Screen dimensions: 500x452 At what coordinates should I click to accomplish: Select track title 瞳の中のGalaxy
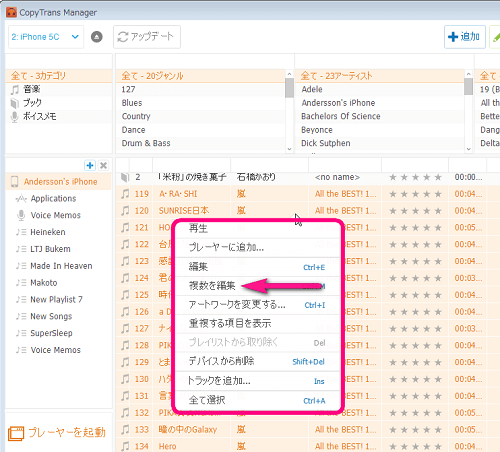188,429
